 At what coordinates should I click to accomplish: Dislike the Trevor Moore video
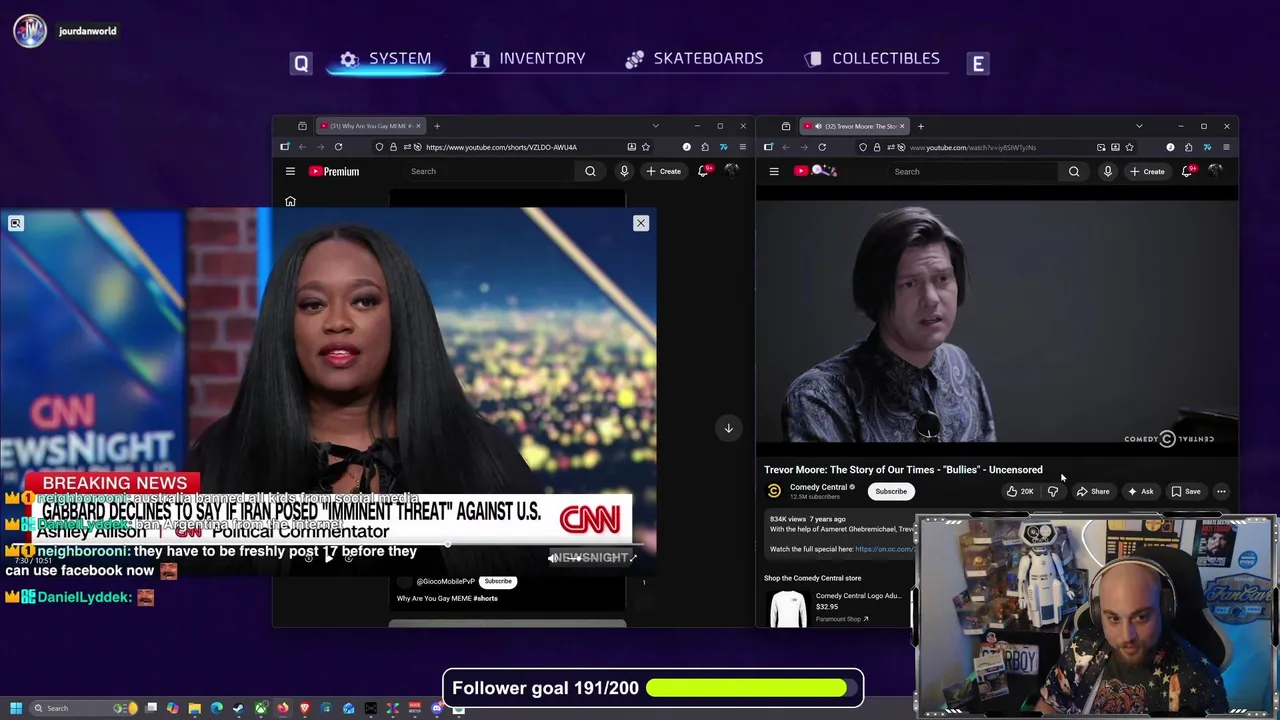[1053, 491]
